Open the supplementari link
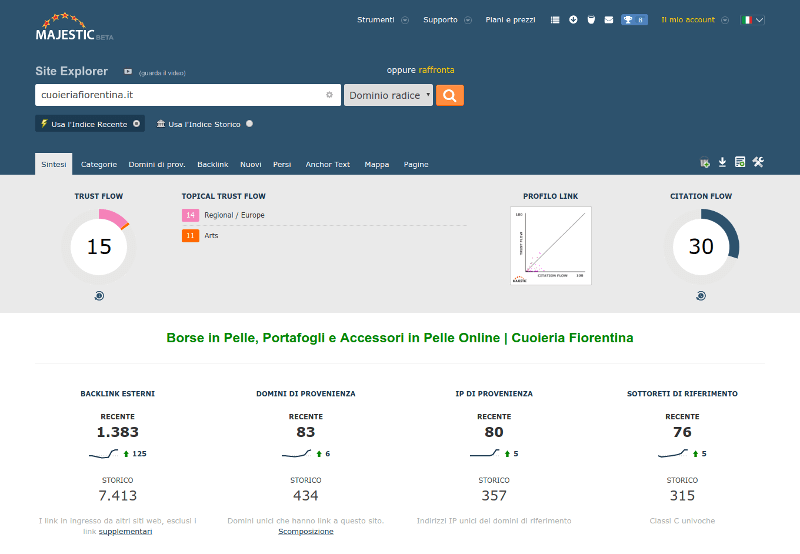800x554 pixels. (x=126, y=532)
